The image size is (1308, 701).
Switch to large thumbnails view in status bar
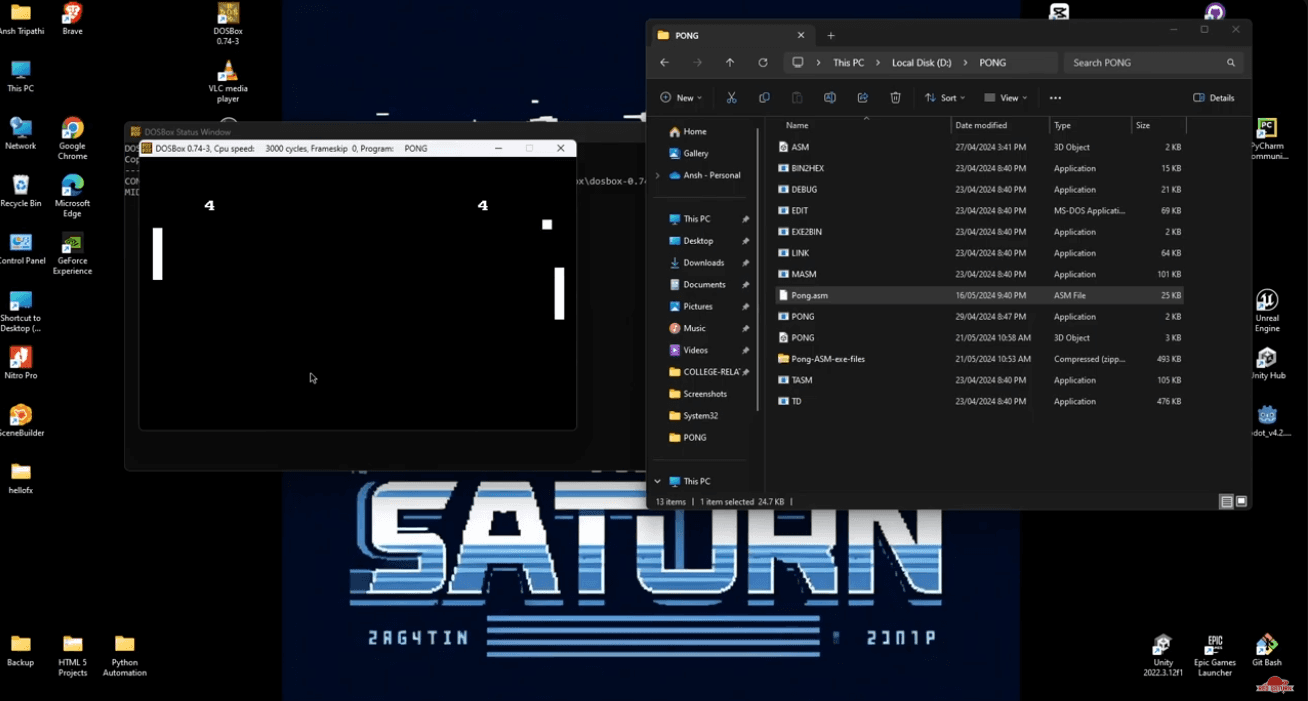coord(1241,502)
